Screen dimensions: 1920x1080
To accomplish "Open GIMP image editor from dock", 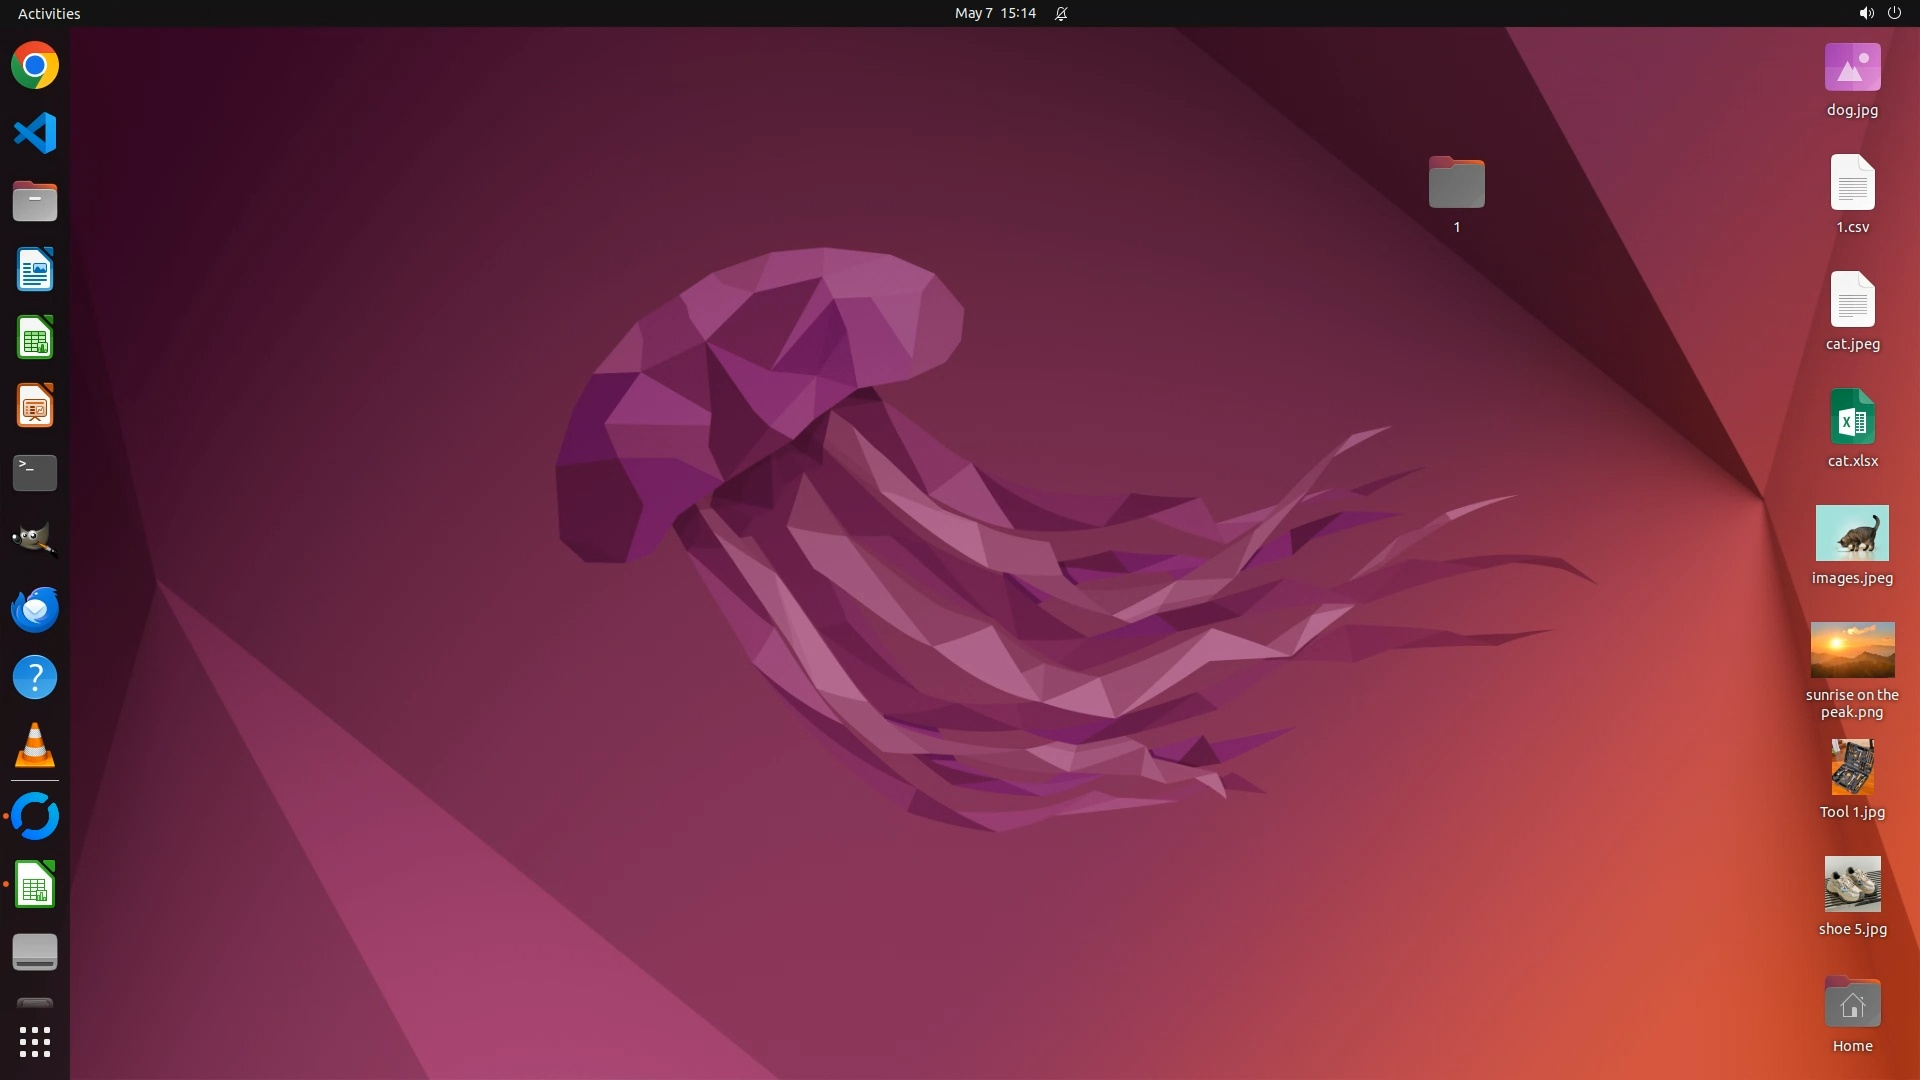I will [x=35, y=540].
